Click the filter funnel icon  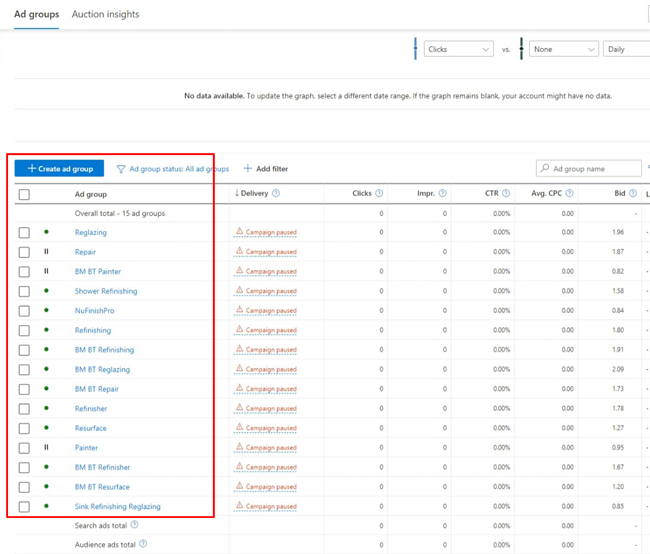pyautogui.click(x=121, y=169)
